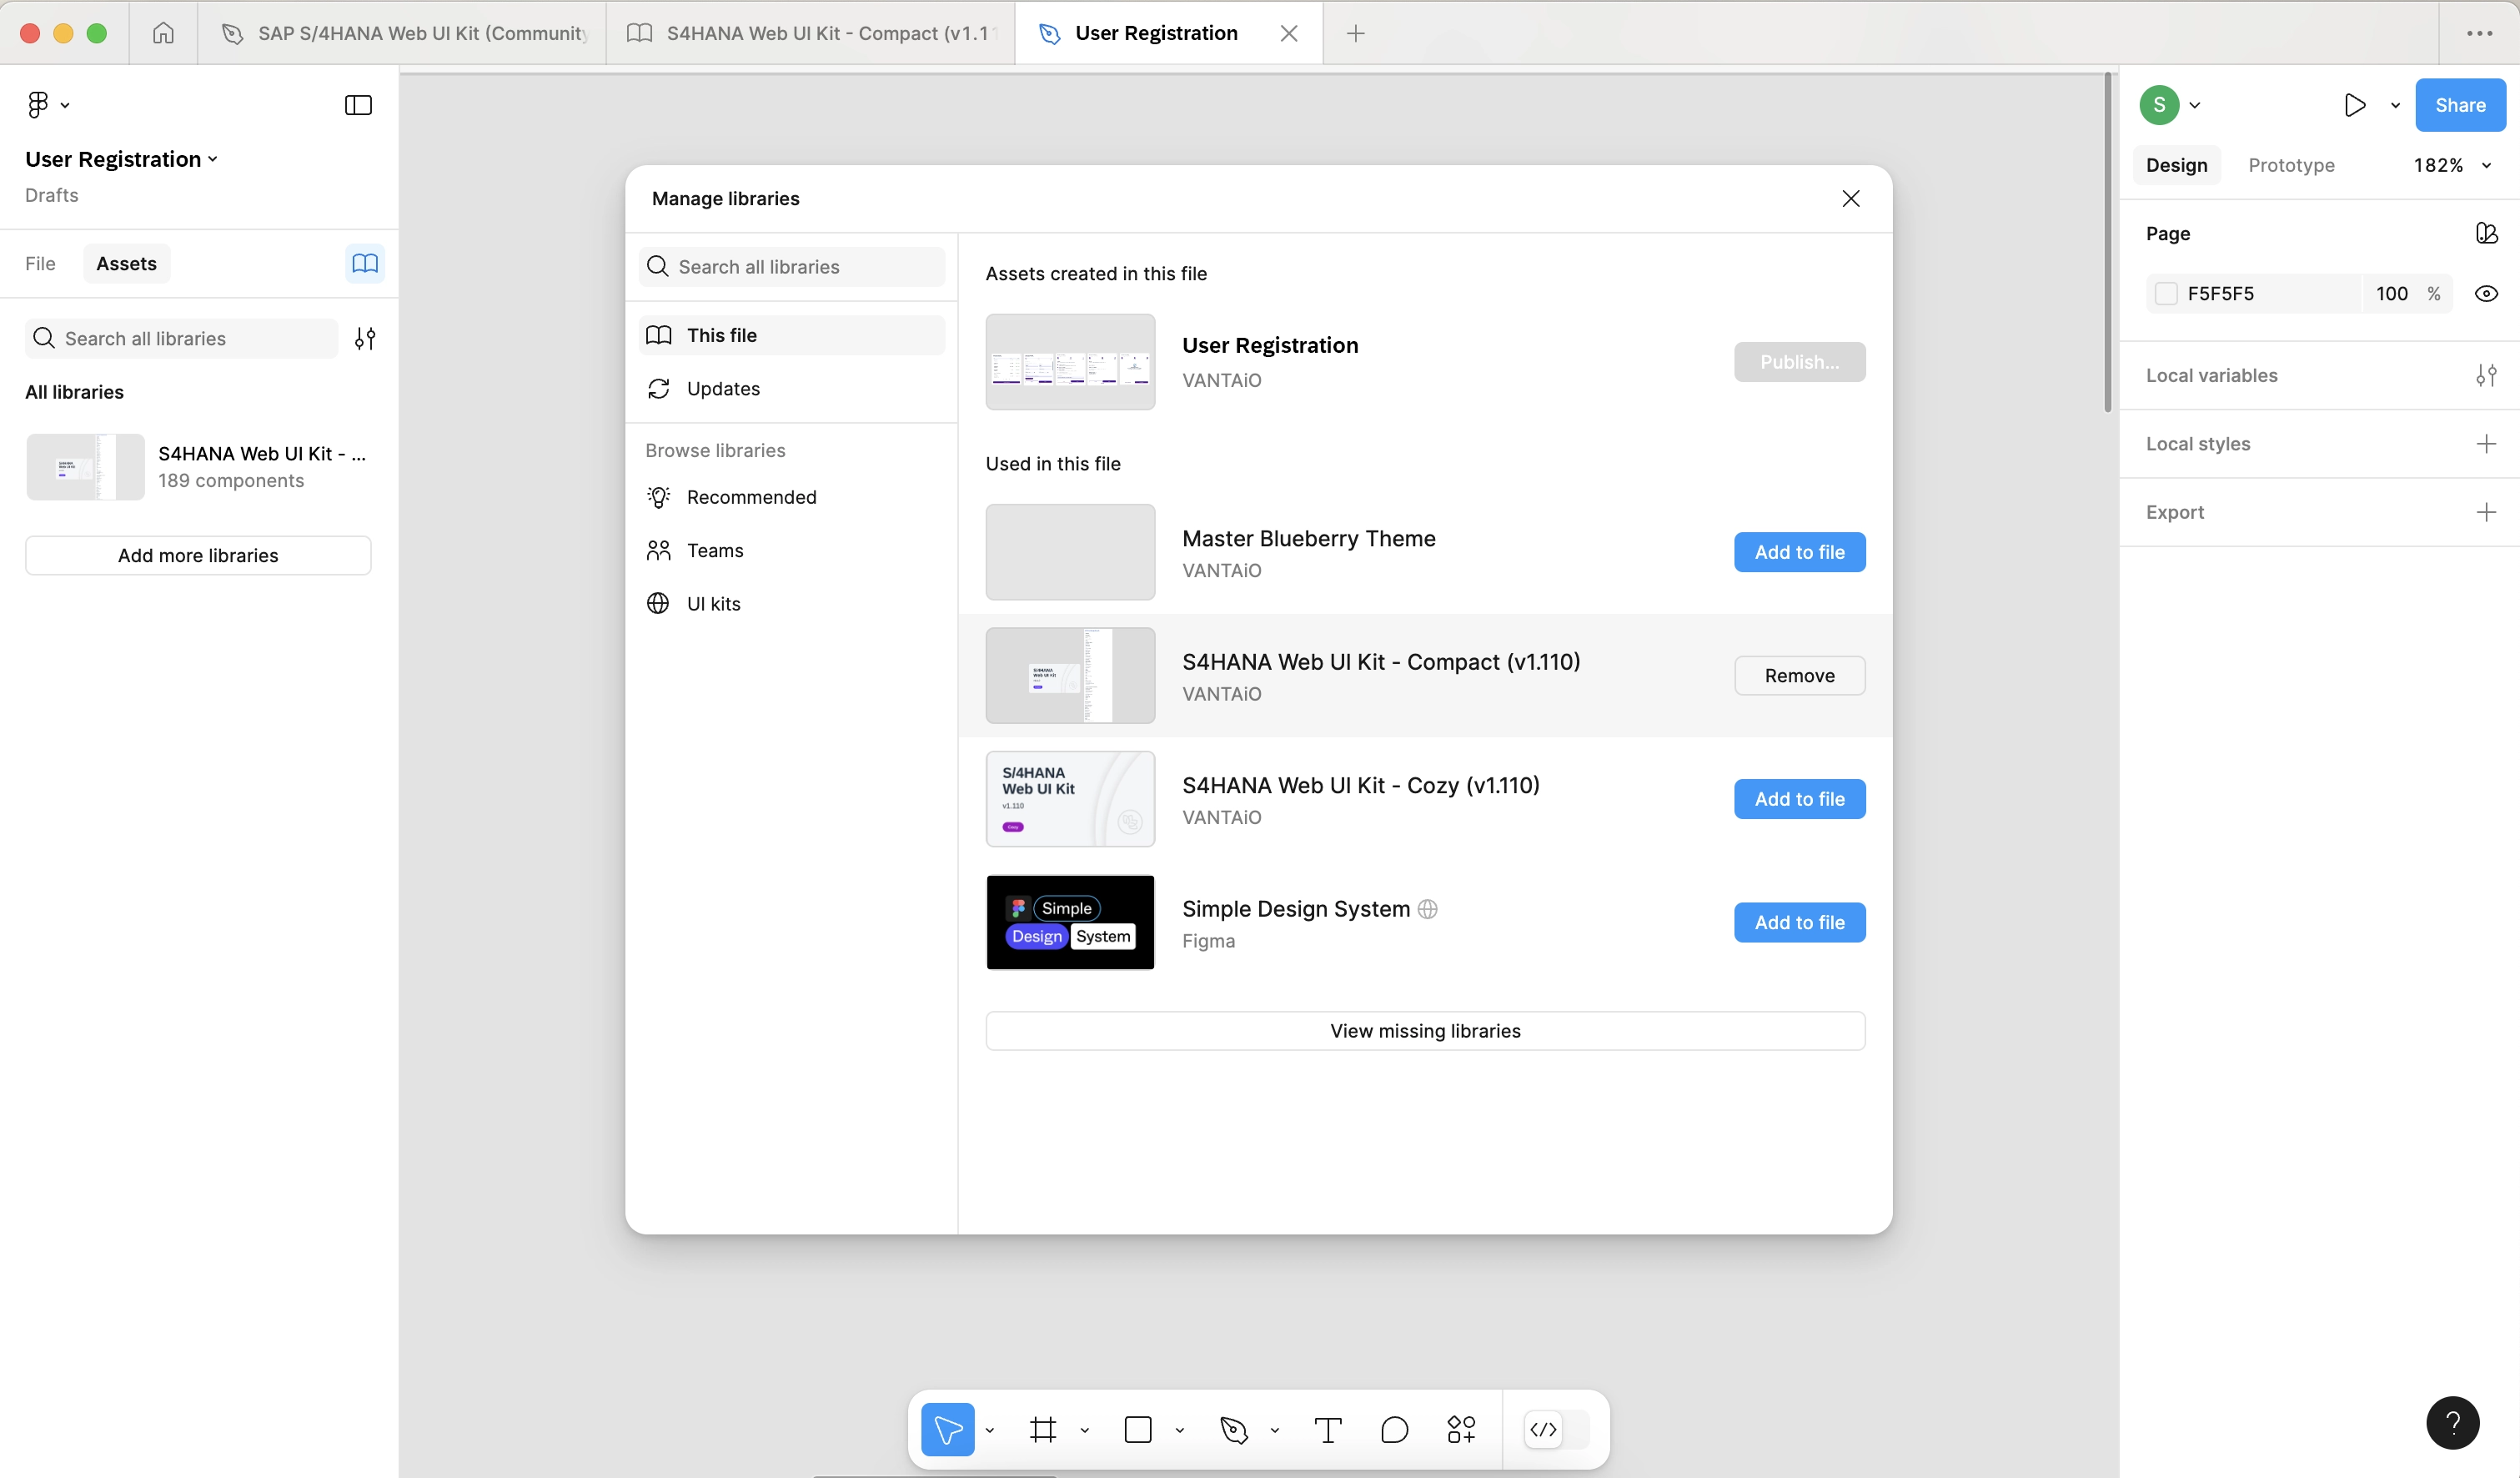The width and height of the screenshot is (2520, 1478).
Task: Toggle the sidebar panel layout icon
Action: click(358, 105)
